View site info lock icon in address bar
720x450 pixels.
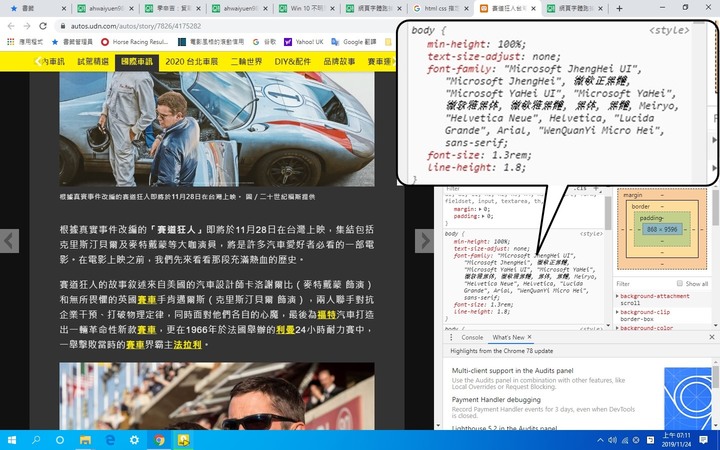tap(62, 26)
